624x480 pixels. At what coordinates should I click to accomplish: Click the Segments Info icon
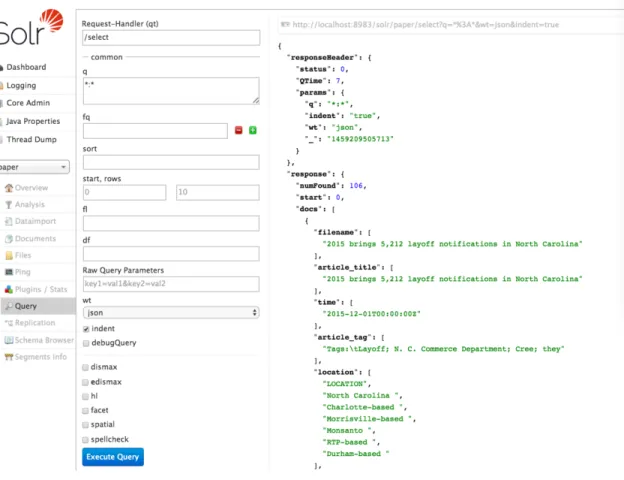click(x=9, y=357)
